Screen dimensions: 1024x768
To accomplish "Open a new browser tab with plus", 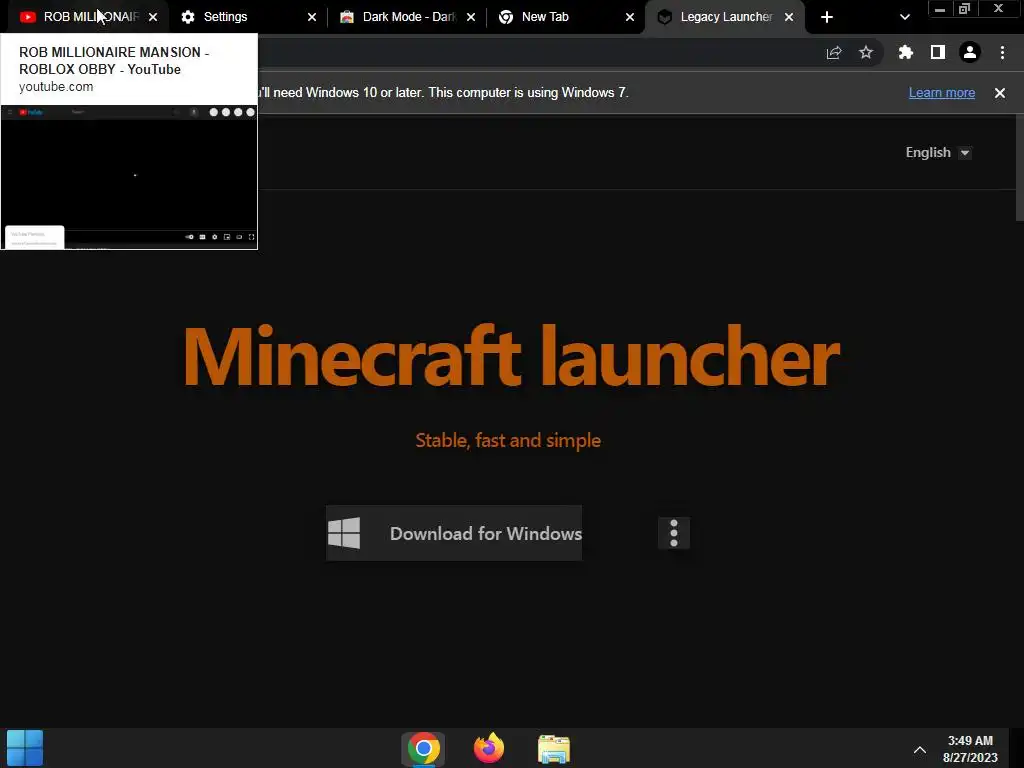I will [827, 17].
